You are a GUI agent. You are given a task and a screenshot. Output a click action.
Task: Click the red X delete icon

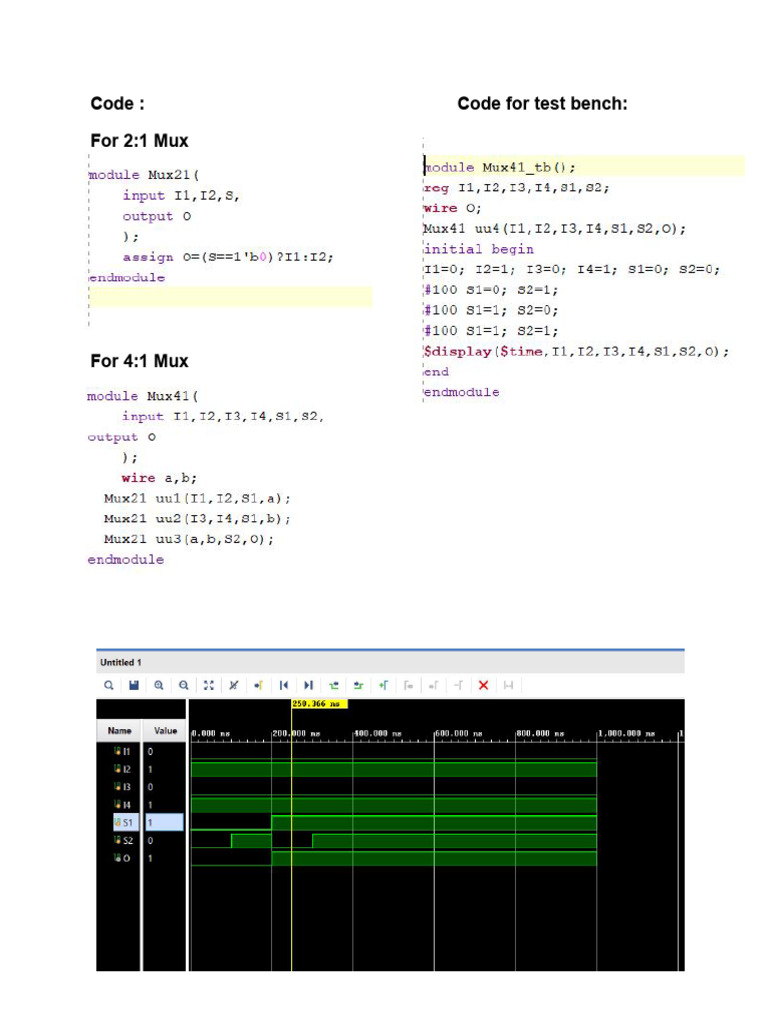click(483, 685)
